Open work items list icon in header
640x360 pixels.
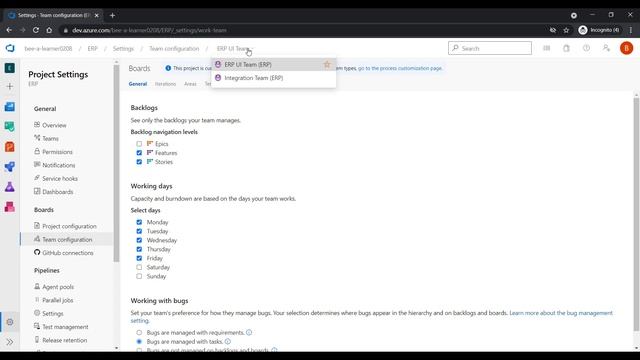click(x=547, y=48)
